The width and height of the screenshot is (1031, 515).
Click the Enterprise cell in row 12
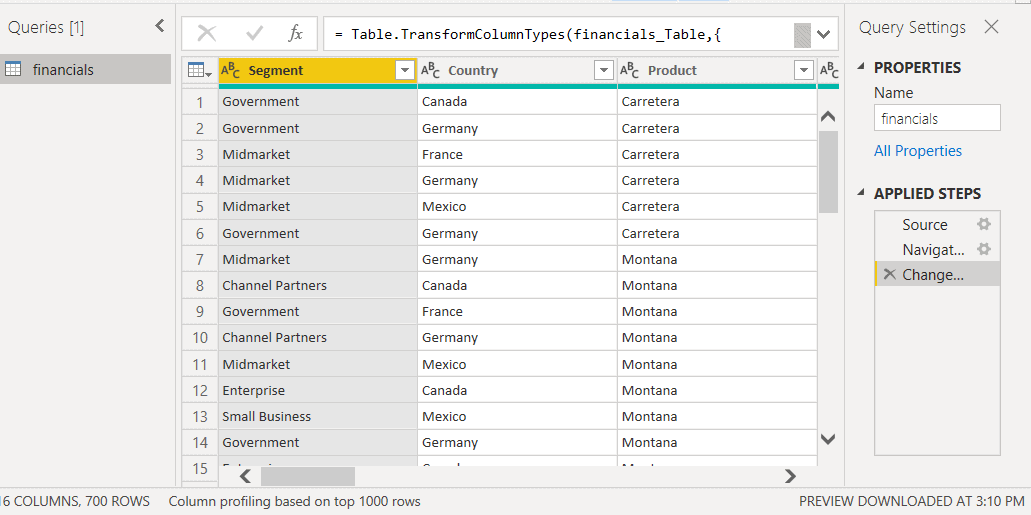click(318, 390)
